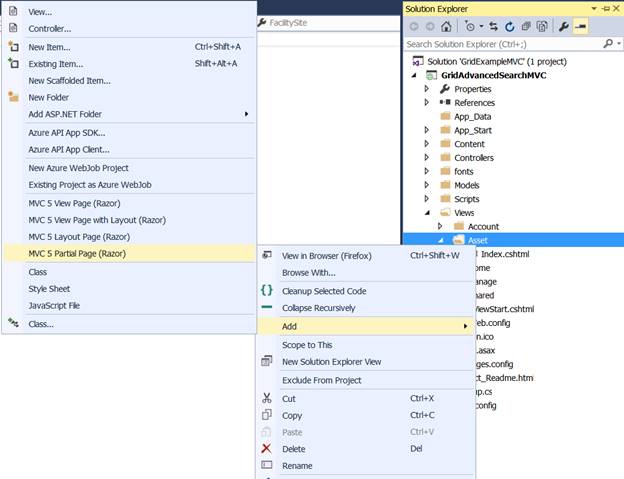Expand the Properties tree node
Screen dimensions: 624x479
coord(427,89)
